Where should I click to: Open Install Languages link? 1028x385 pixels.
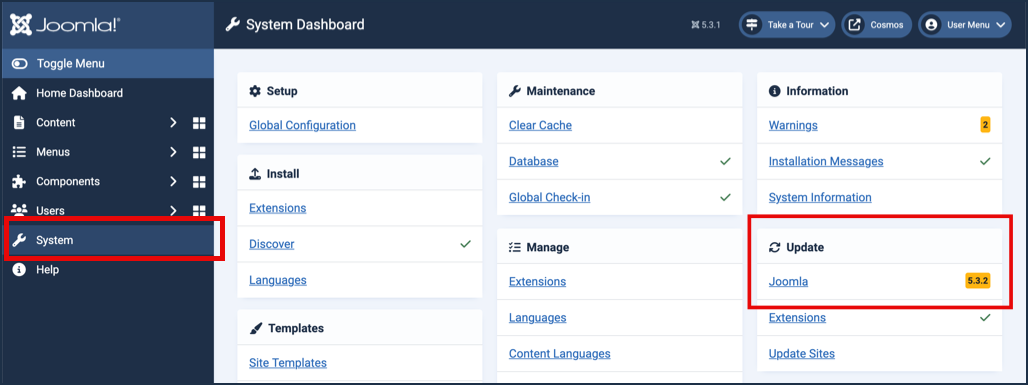tap(277, 280)
